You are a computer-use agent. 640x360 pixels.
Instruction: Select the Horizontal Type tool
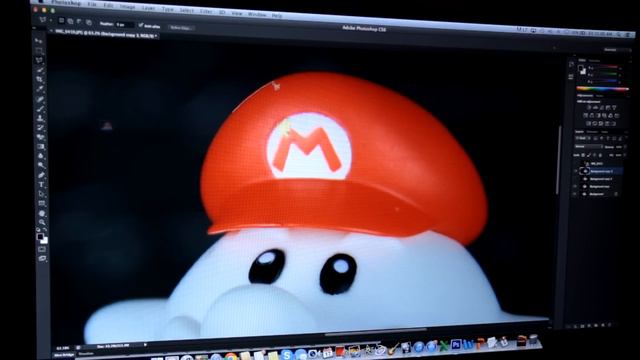(42, 185)
